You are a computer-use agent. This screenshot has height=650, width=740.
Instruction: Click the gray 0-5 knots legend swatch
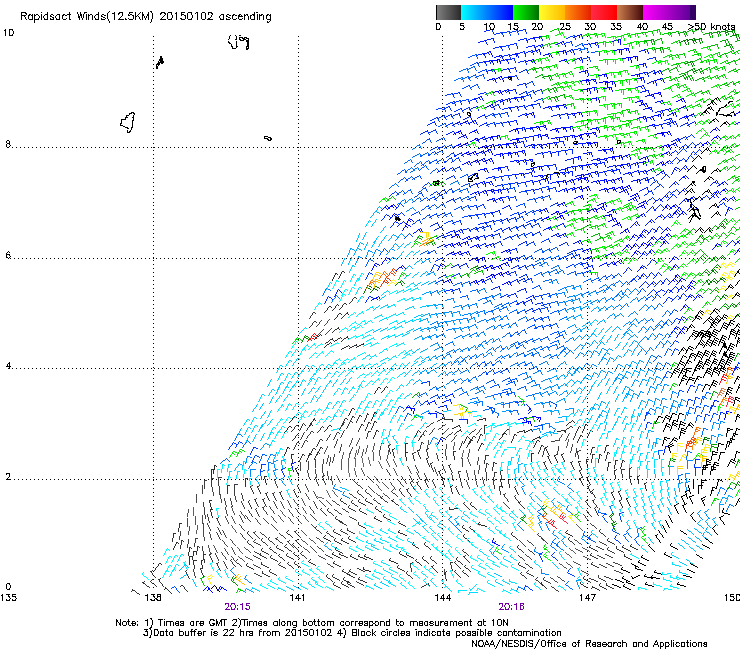coord(448,12)
